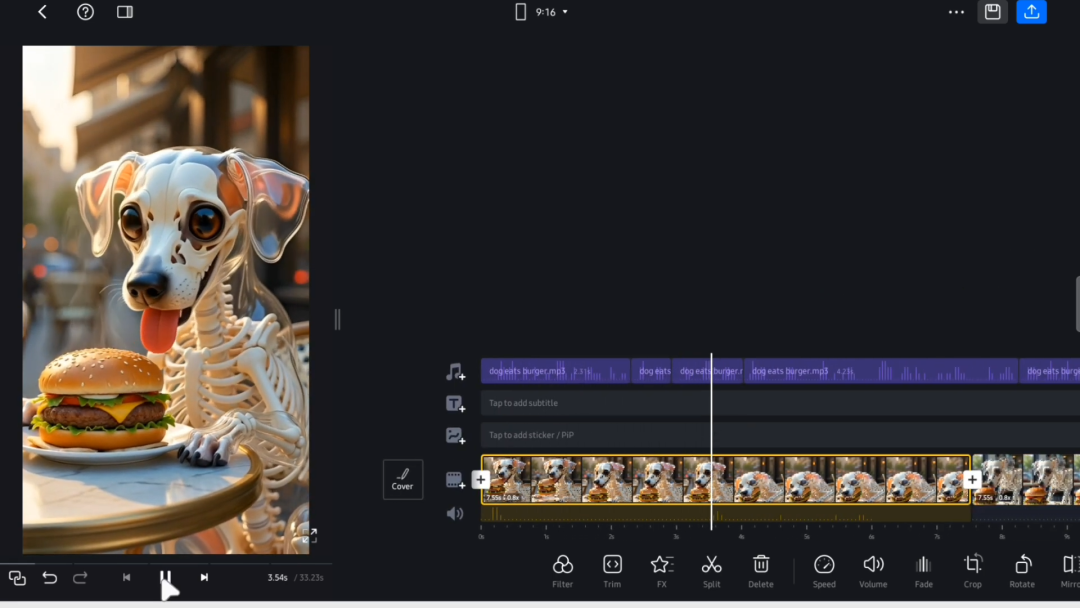Open the Filter tool
The image size is (1080, 608).
563,570
